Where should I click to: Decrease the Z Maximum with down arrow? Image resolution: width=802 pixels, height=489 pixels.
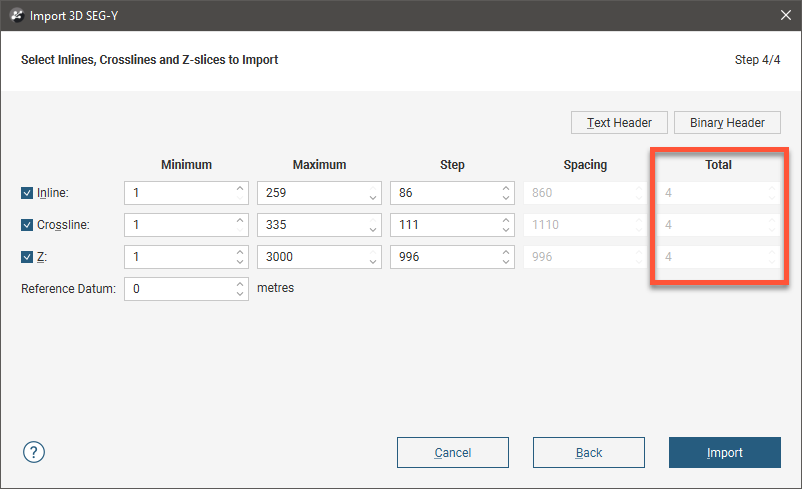click(372, 262)
